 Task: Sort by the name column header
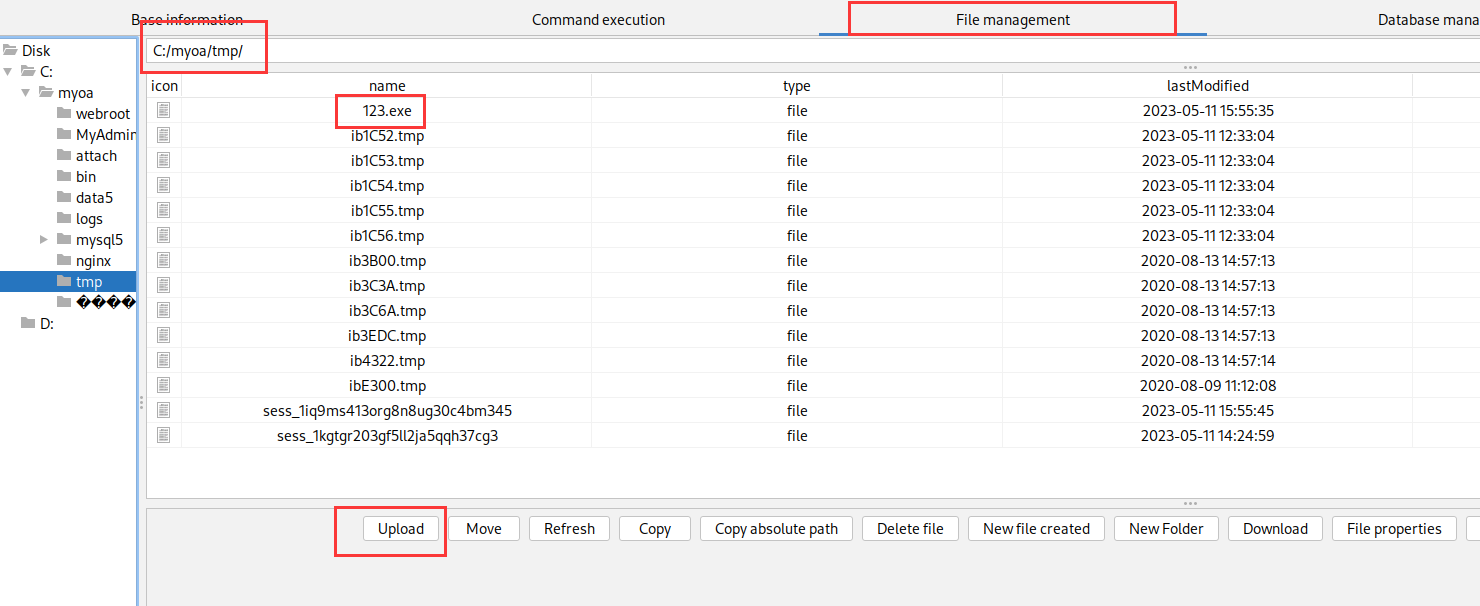coord(387,86)
